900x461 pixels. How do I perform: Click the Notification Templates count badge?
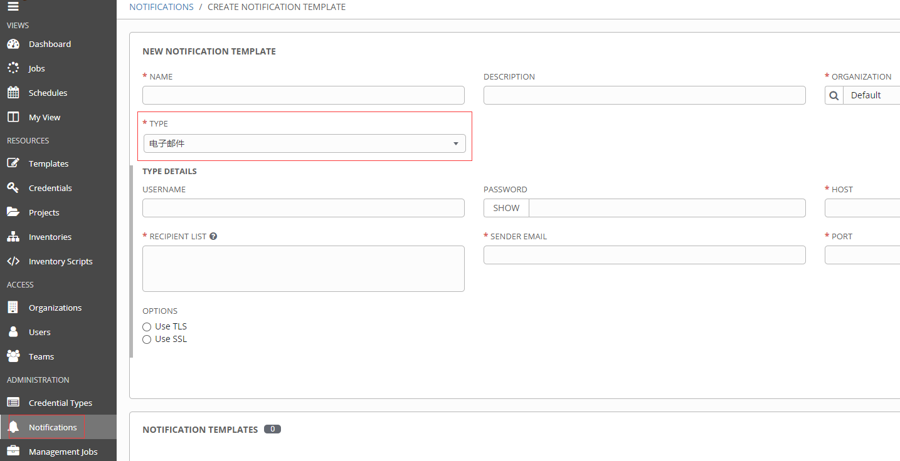[x=273, y=429]
